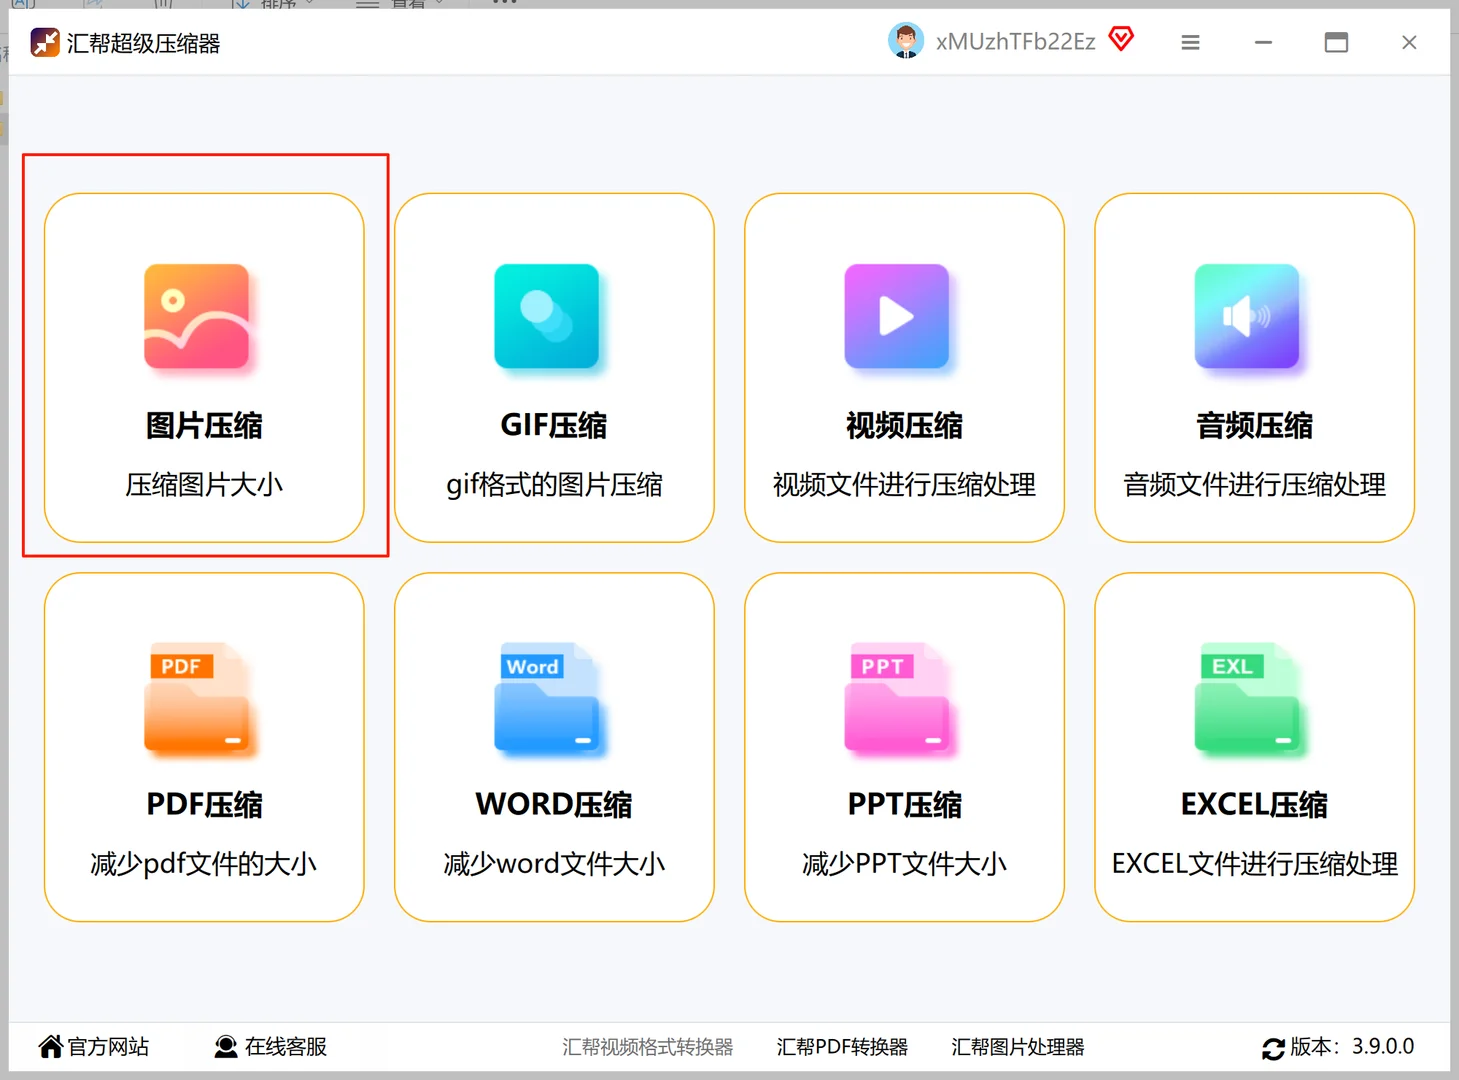The image size is (1459, 1080).
Task: Open the 汇帮PDF转换器 link
Action: [x=843, y=1047]
